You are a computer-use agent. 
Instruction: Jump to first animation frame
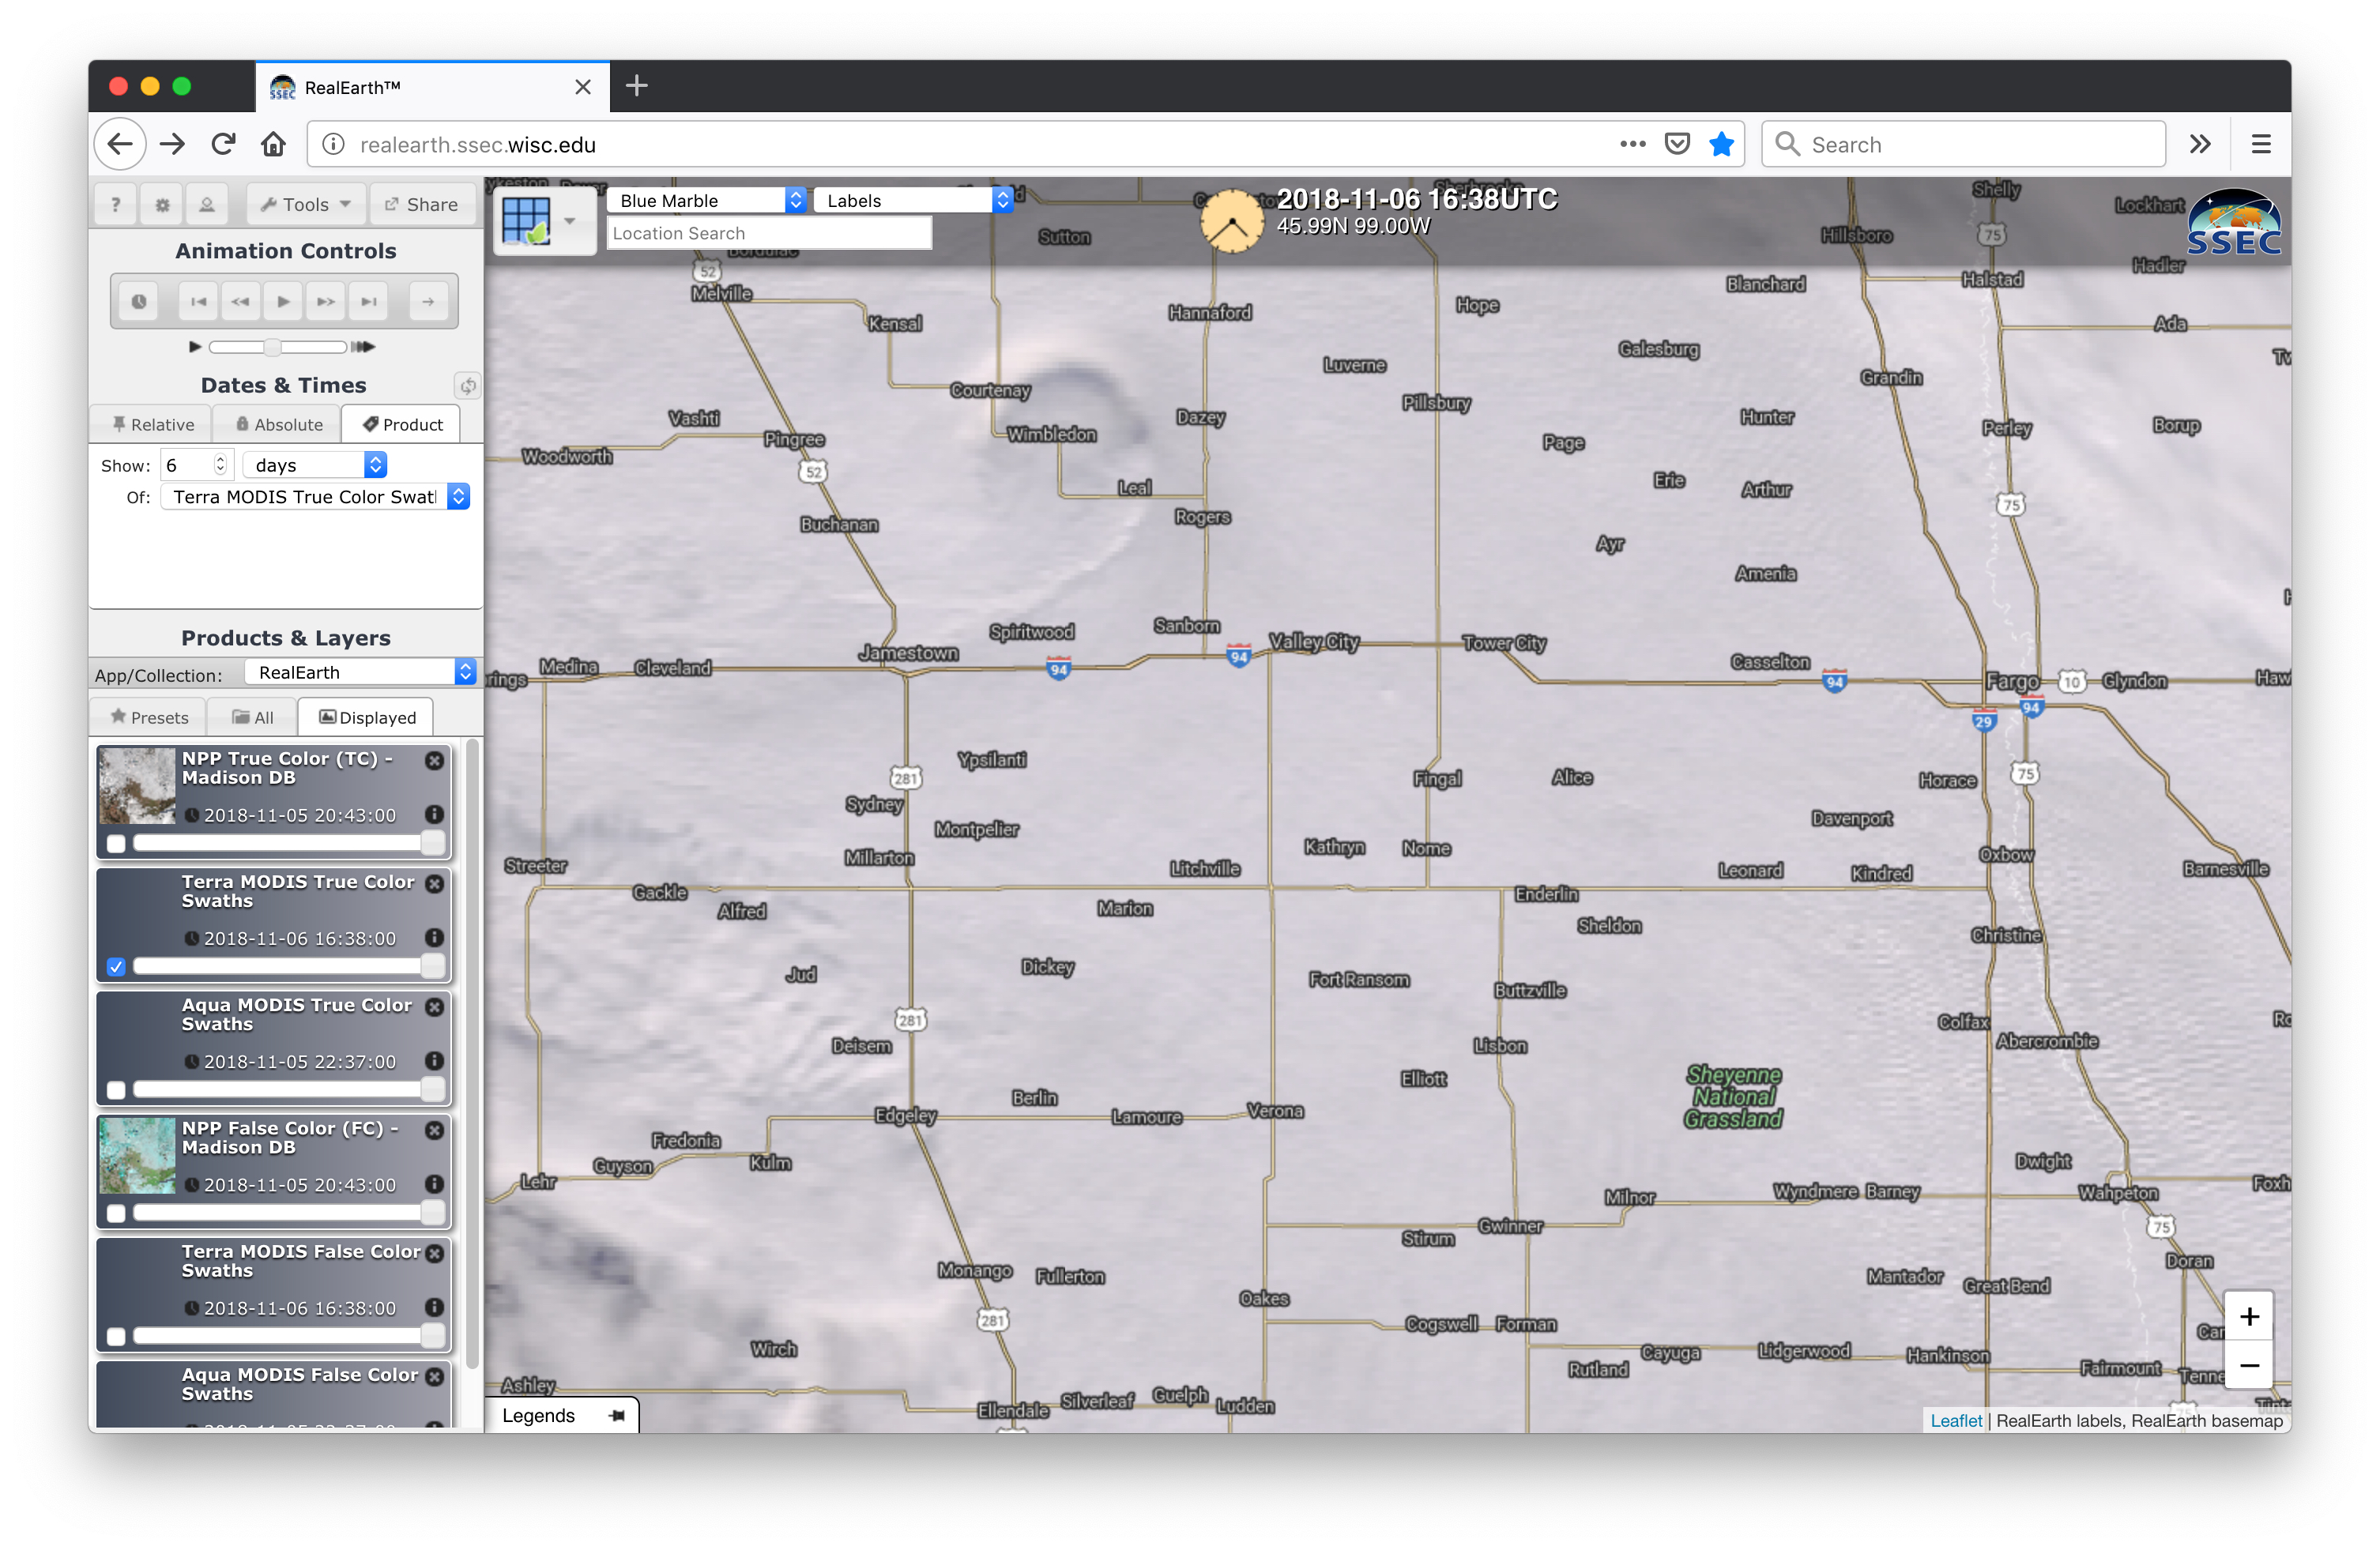199,301
